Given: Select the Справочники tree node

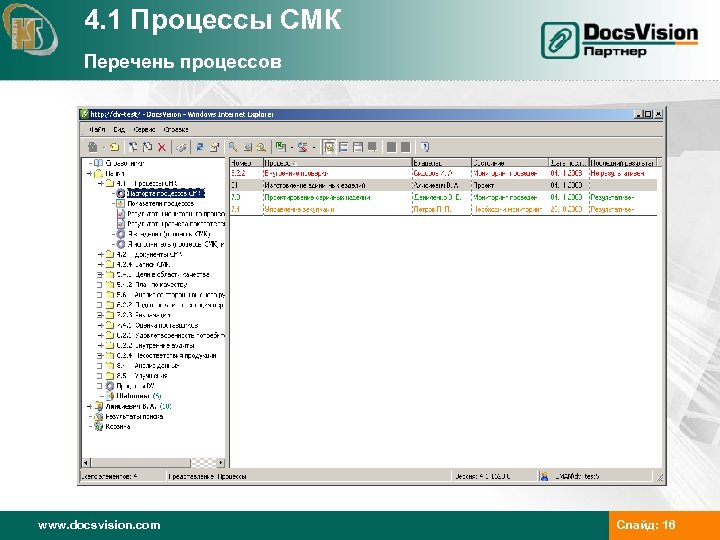Looking at the screenshot, I should pos(124,163).
